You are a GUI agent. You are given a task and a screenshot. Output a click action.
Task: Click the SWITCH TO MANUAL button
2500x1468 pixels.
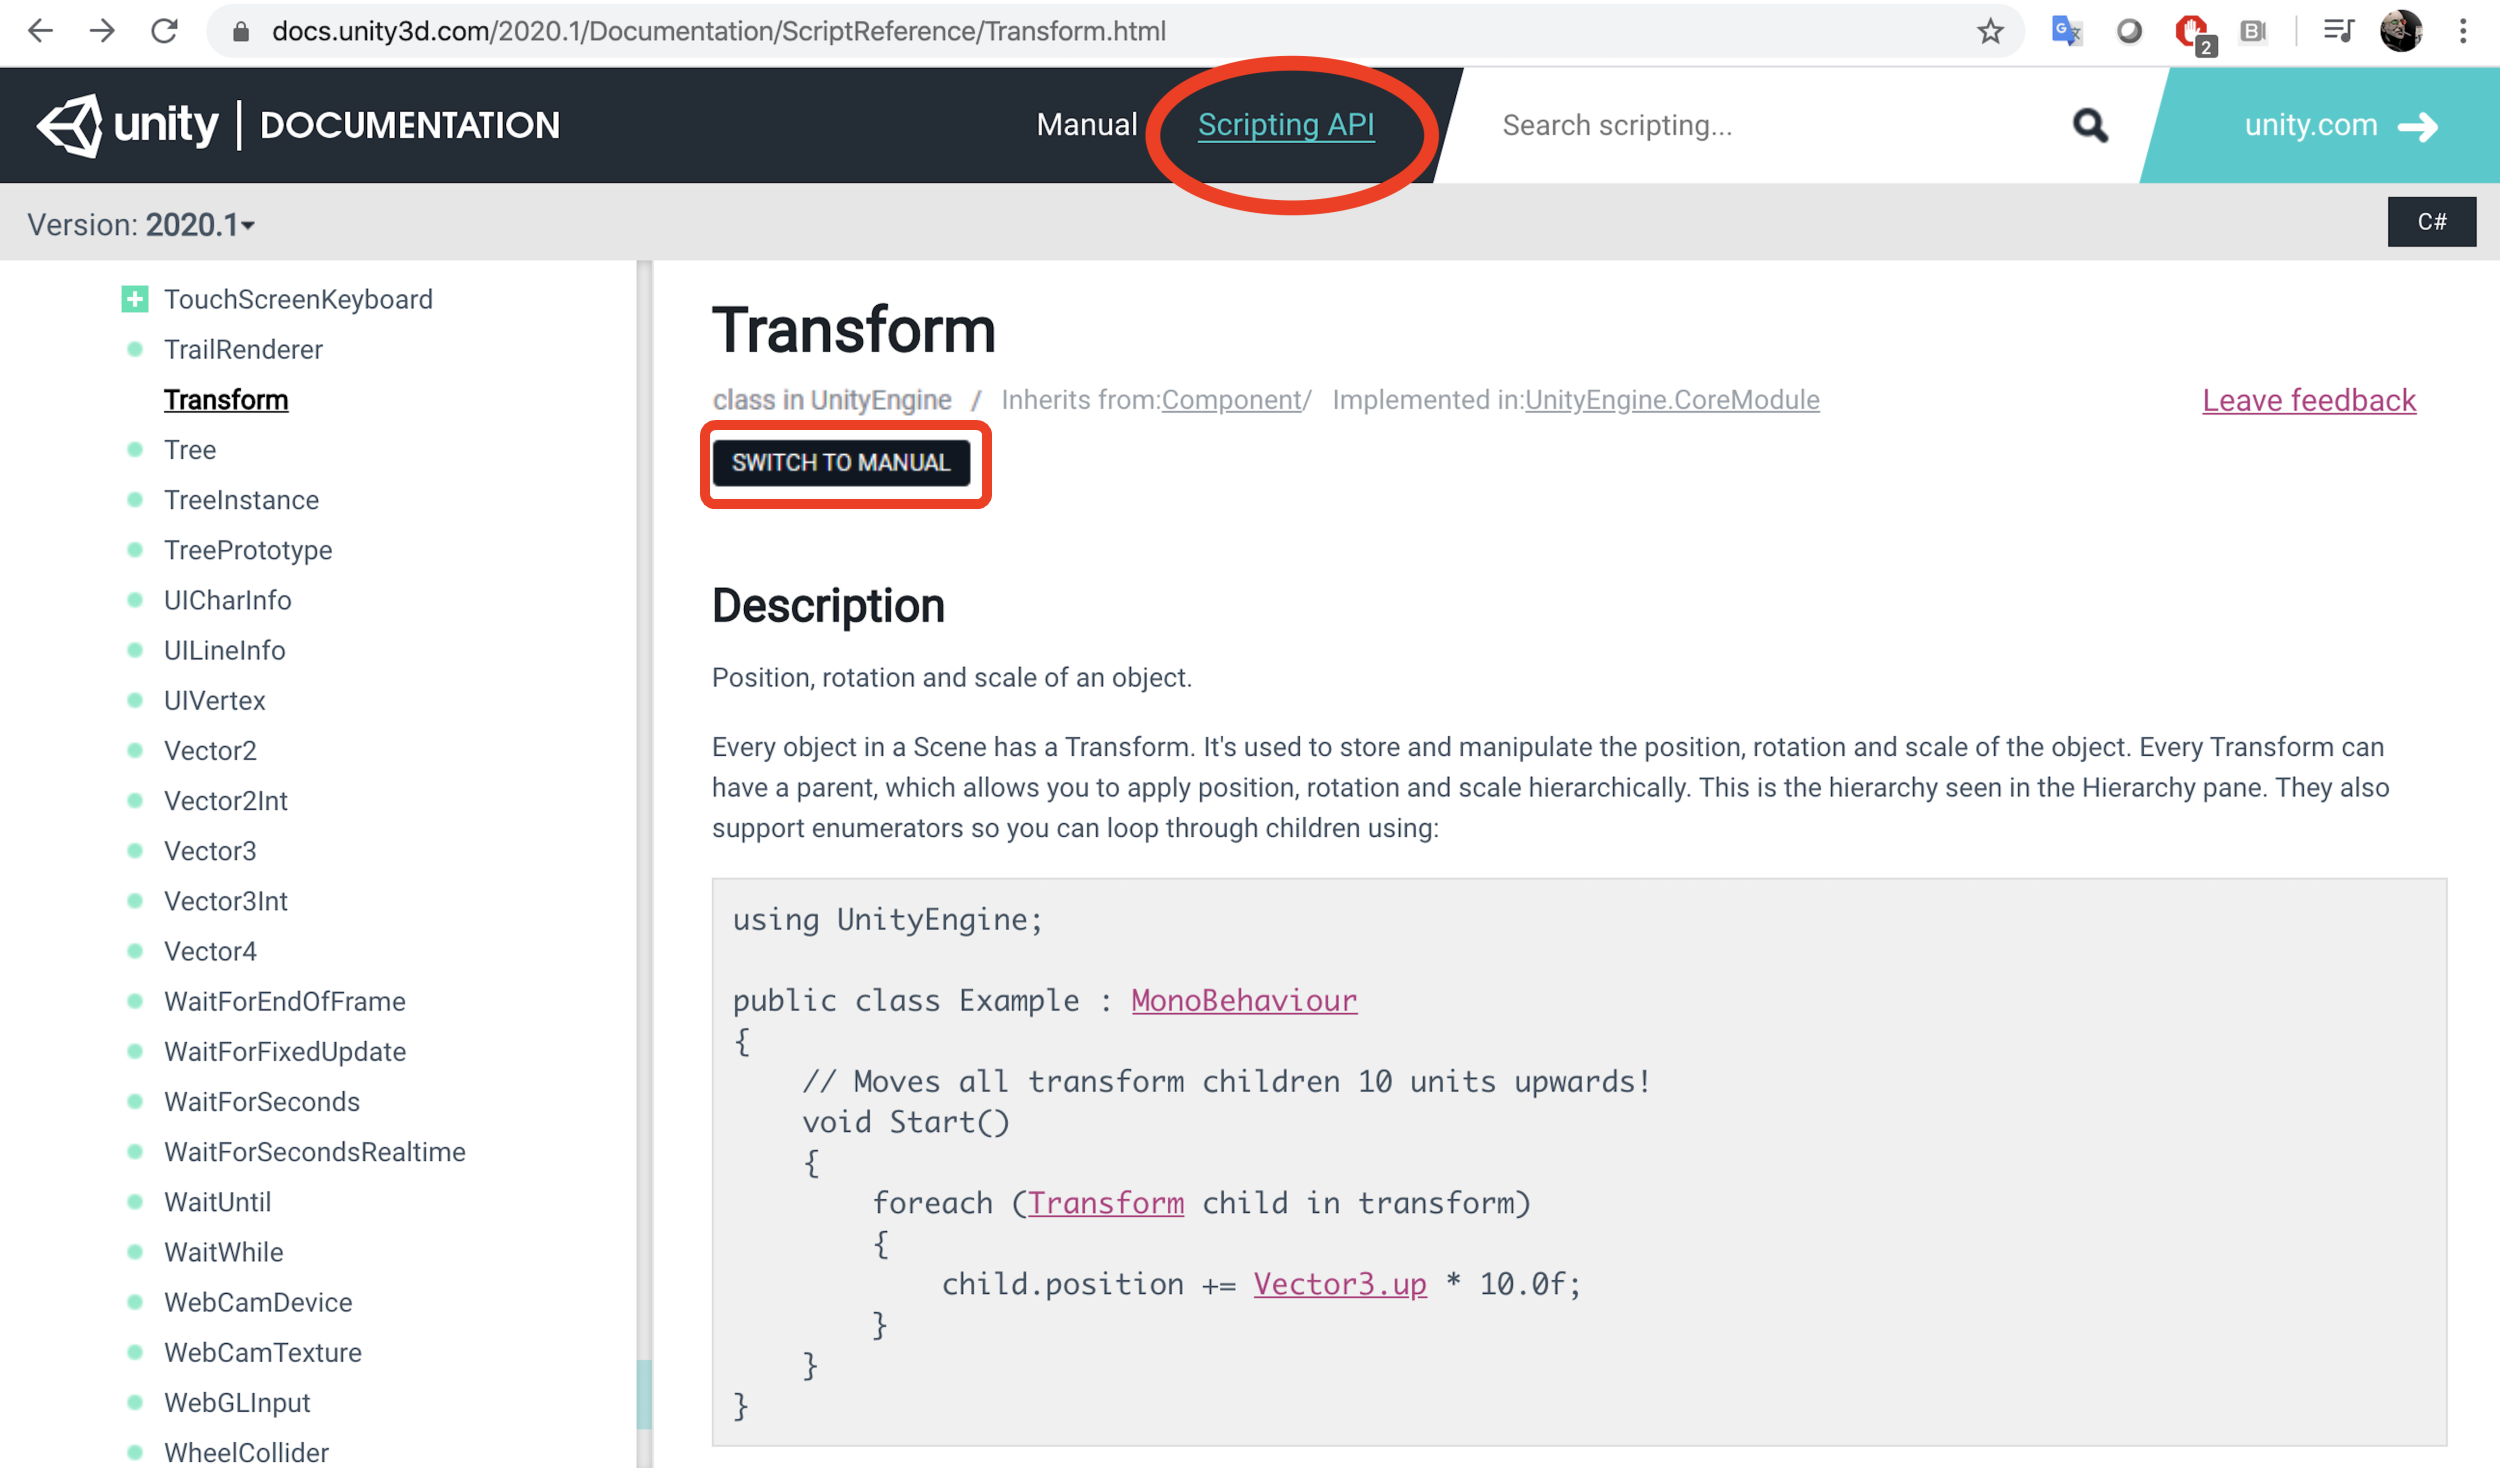coord(840,463)
